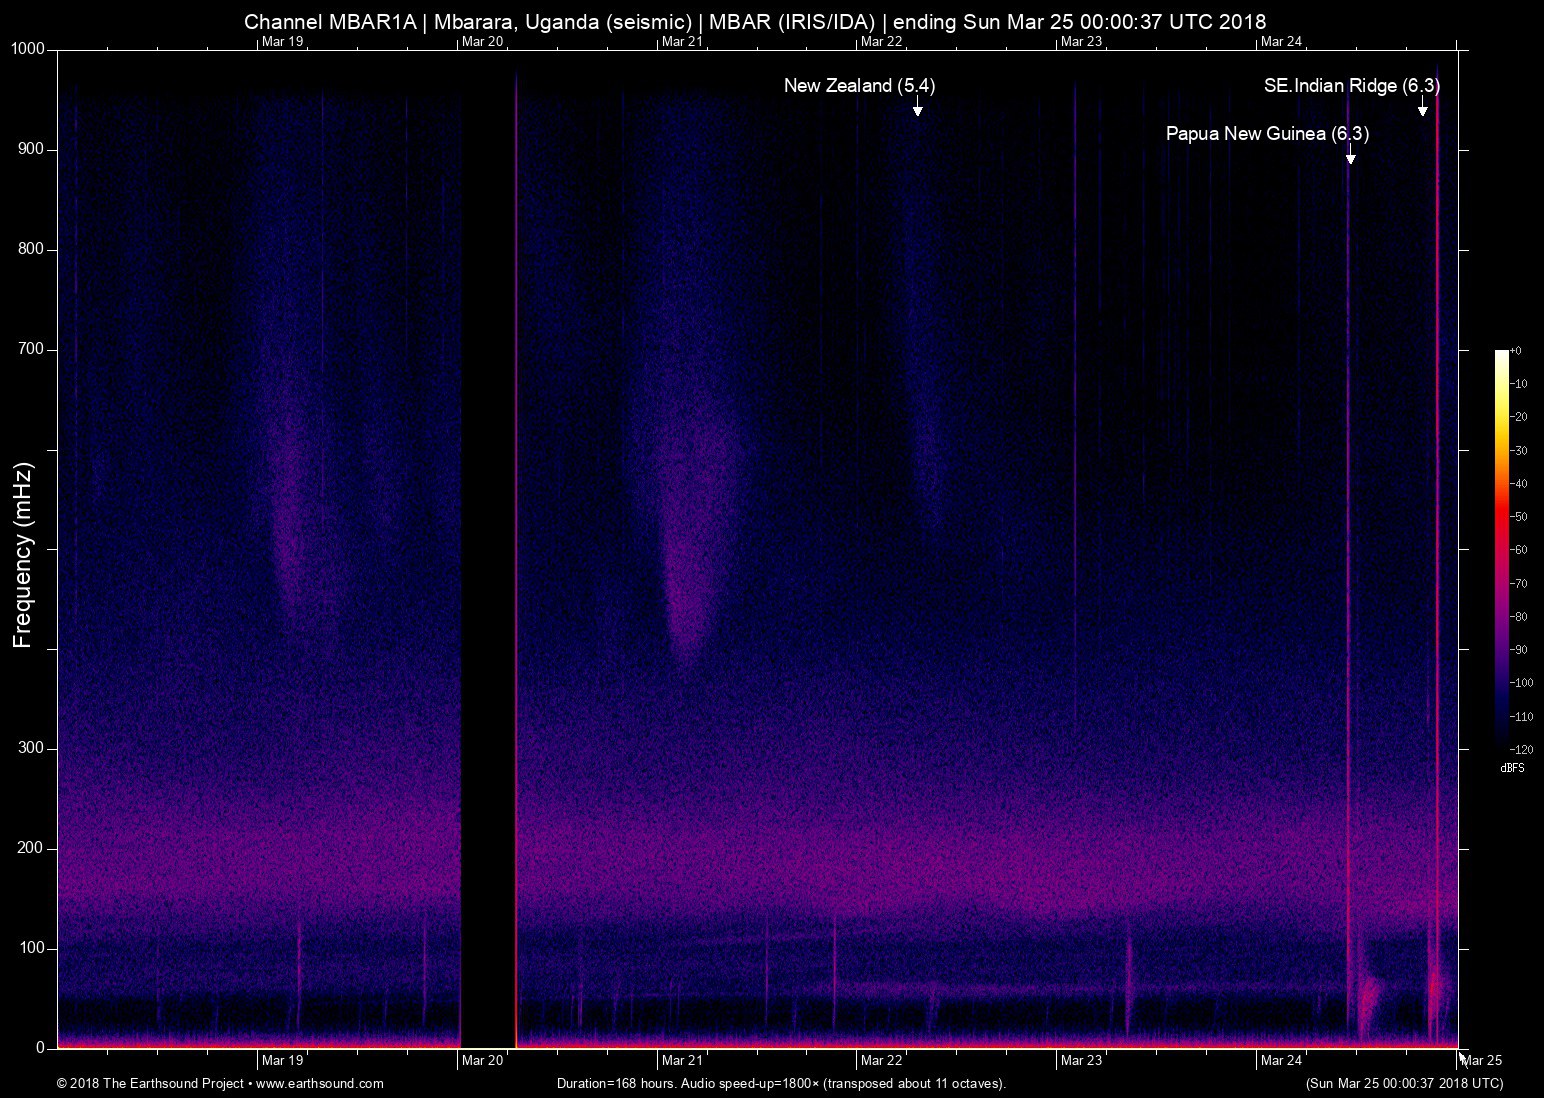Click the Frequency (mHz) axis title

tap(23, 555)
